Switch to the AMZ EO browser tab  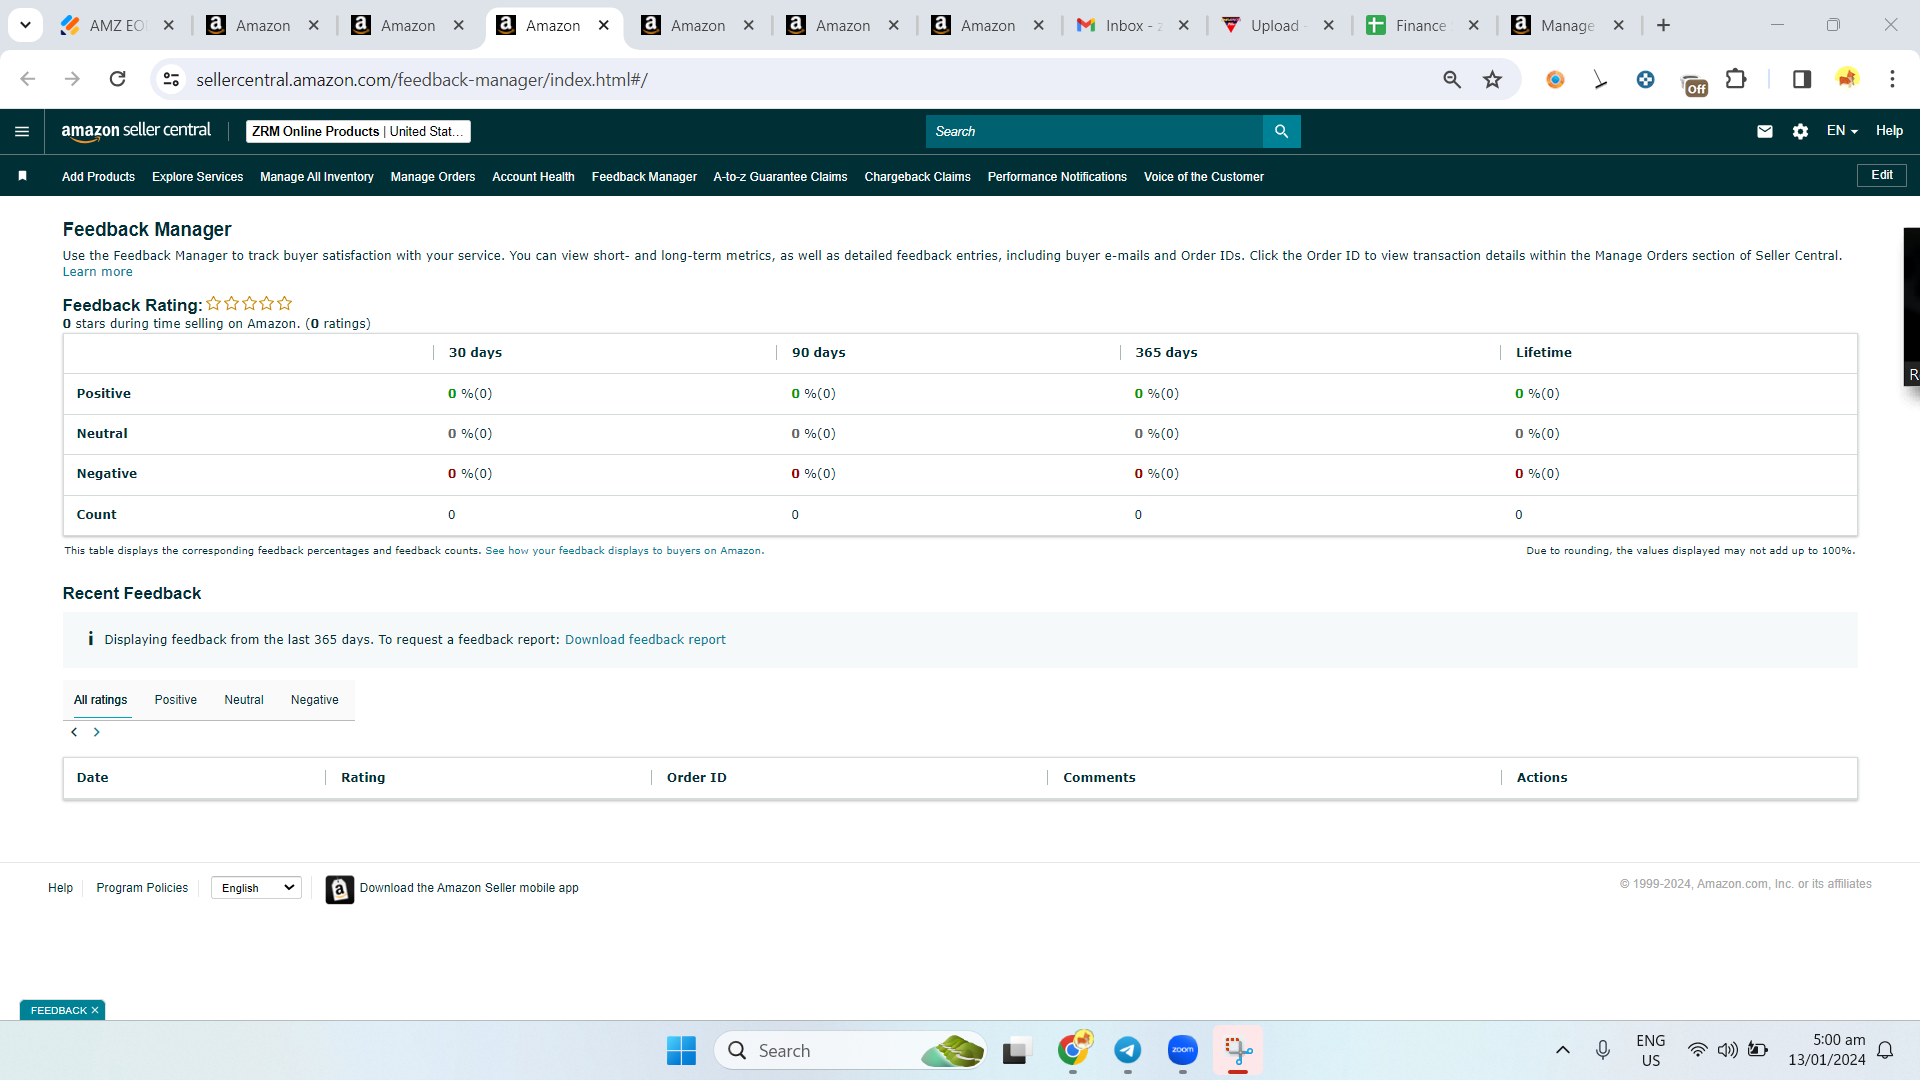(x=117, y=25)
